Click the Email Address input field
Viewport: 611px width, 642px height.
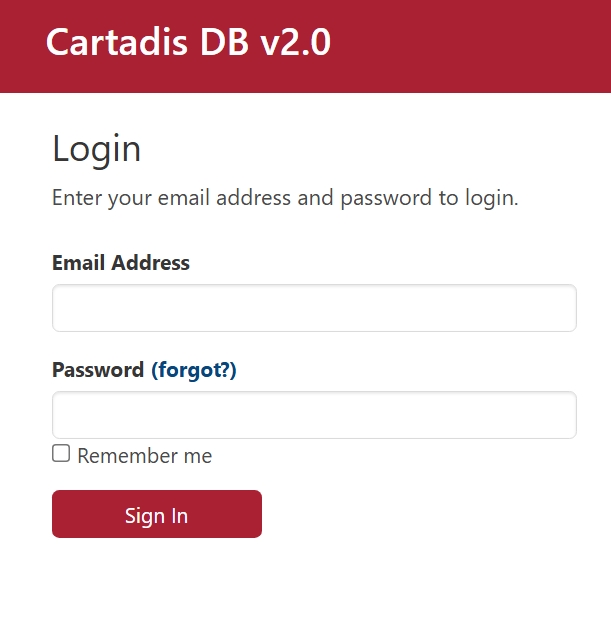point(314,308)
